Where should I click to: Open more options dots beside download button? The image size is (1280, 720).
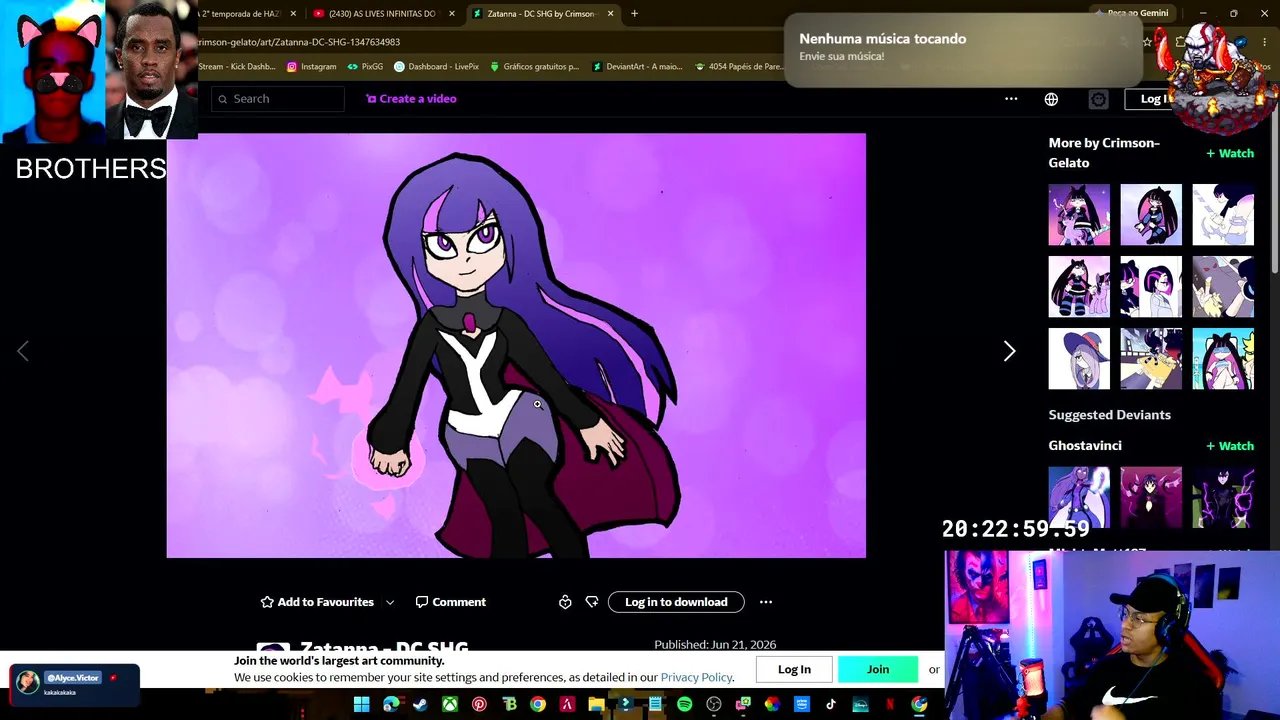(x=766, y=602)
